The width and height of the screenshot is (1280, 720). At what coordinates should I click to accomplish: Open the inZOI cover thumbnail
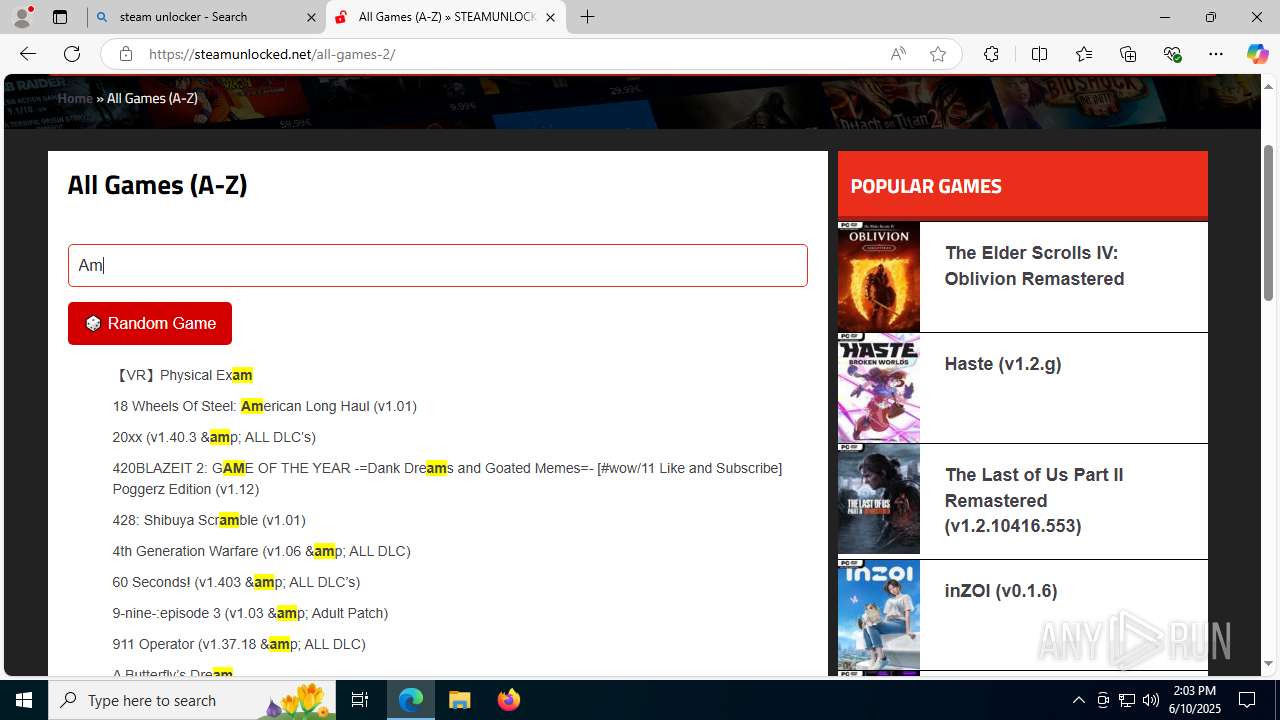[879, 615]
